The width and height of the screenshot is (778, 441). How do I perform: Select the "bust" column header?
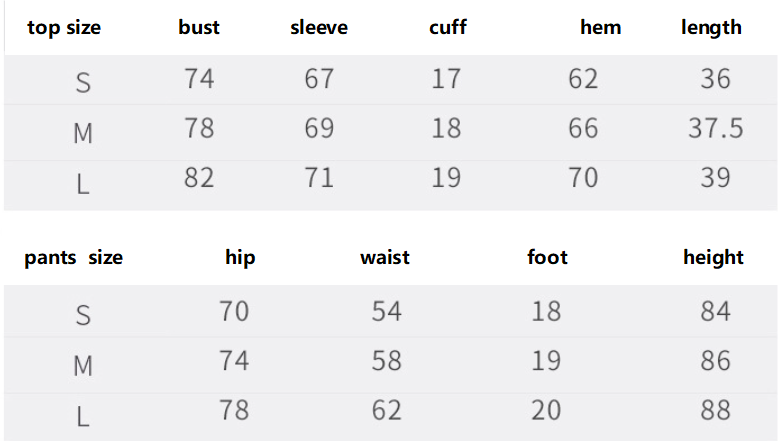[199, 28]
